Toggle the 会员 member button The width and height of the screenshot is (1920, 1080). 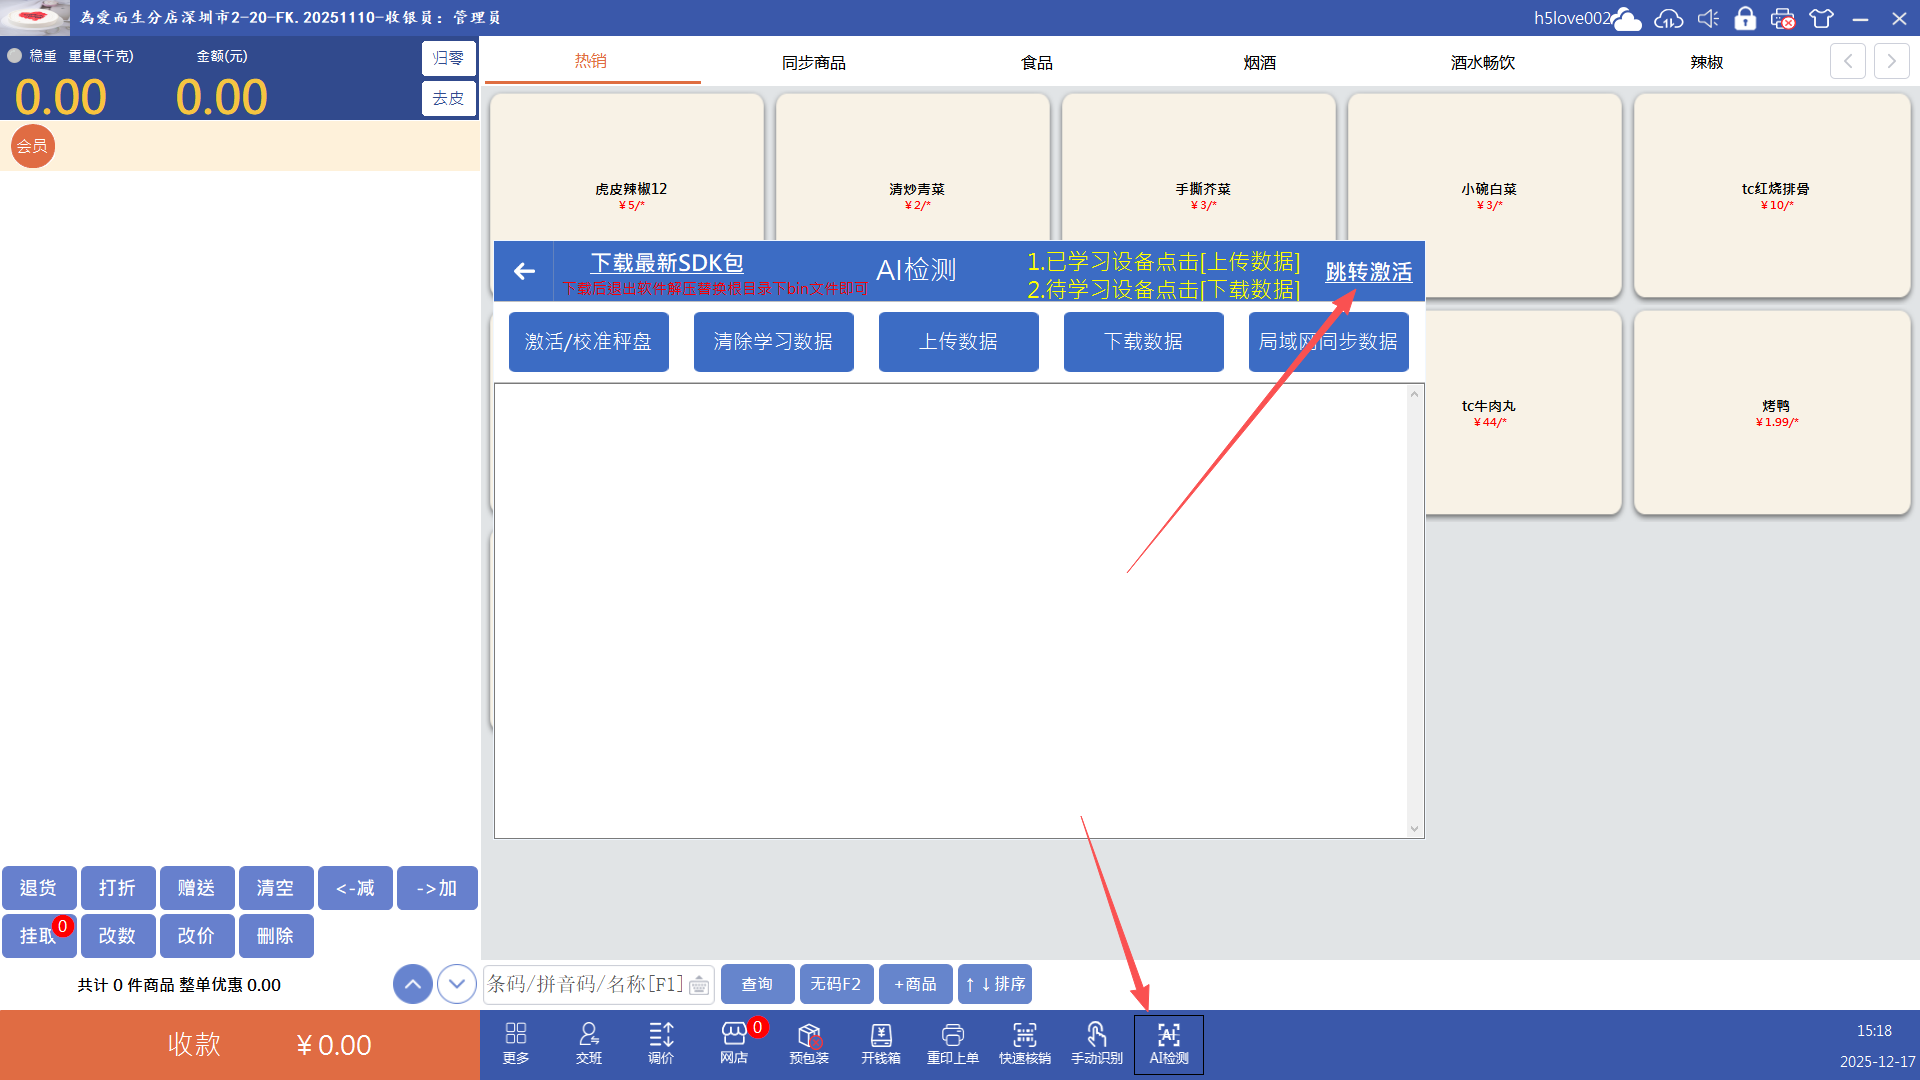(x=32, y=146)
